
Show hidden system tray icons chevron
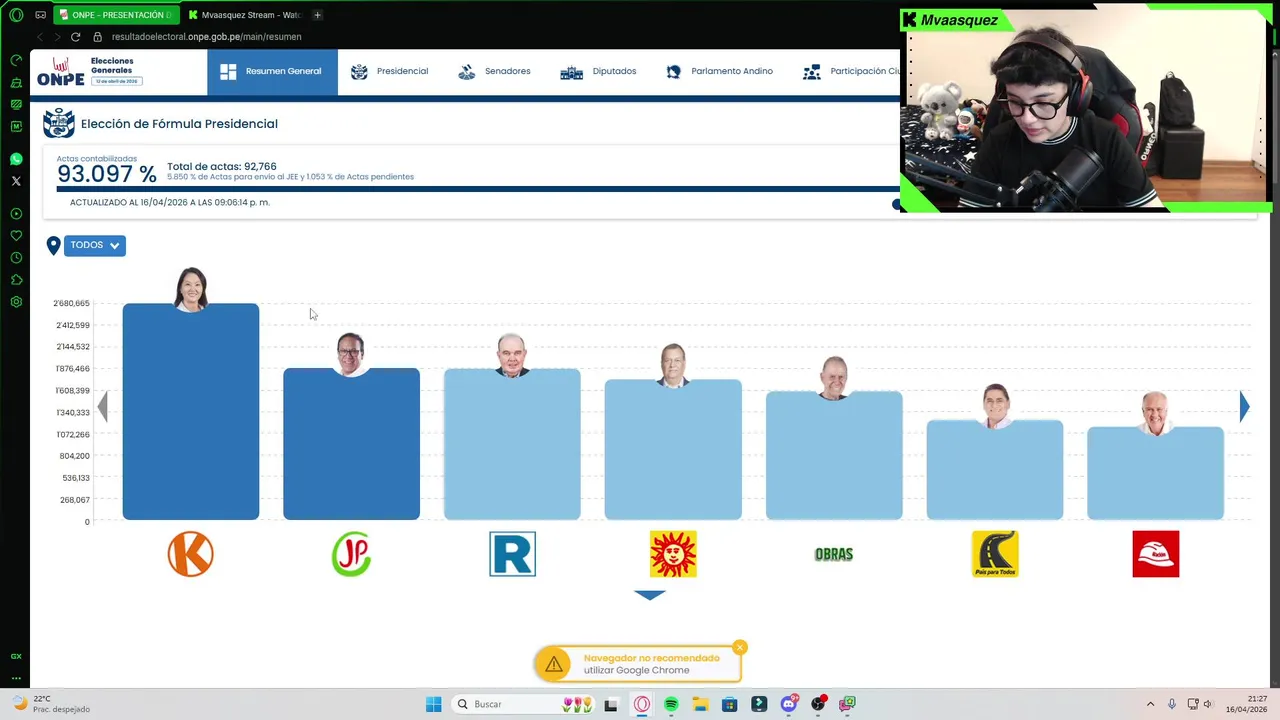1150,704
